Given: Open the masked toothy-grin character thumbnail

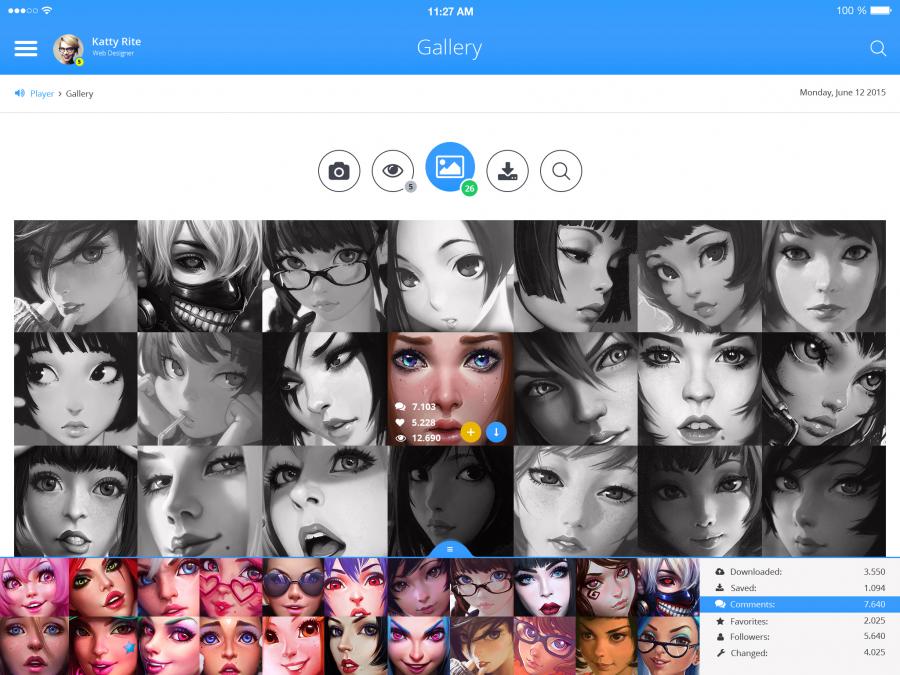Looking at the screenshot, I should (200, 276).
